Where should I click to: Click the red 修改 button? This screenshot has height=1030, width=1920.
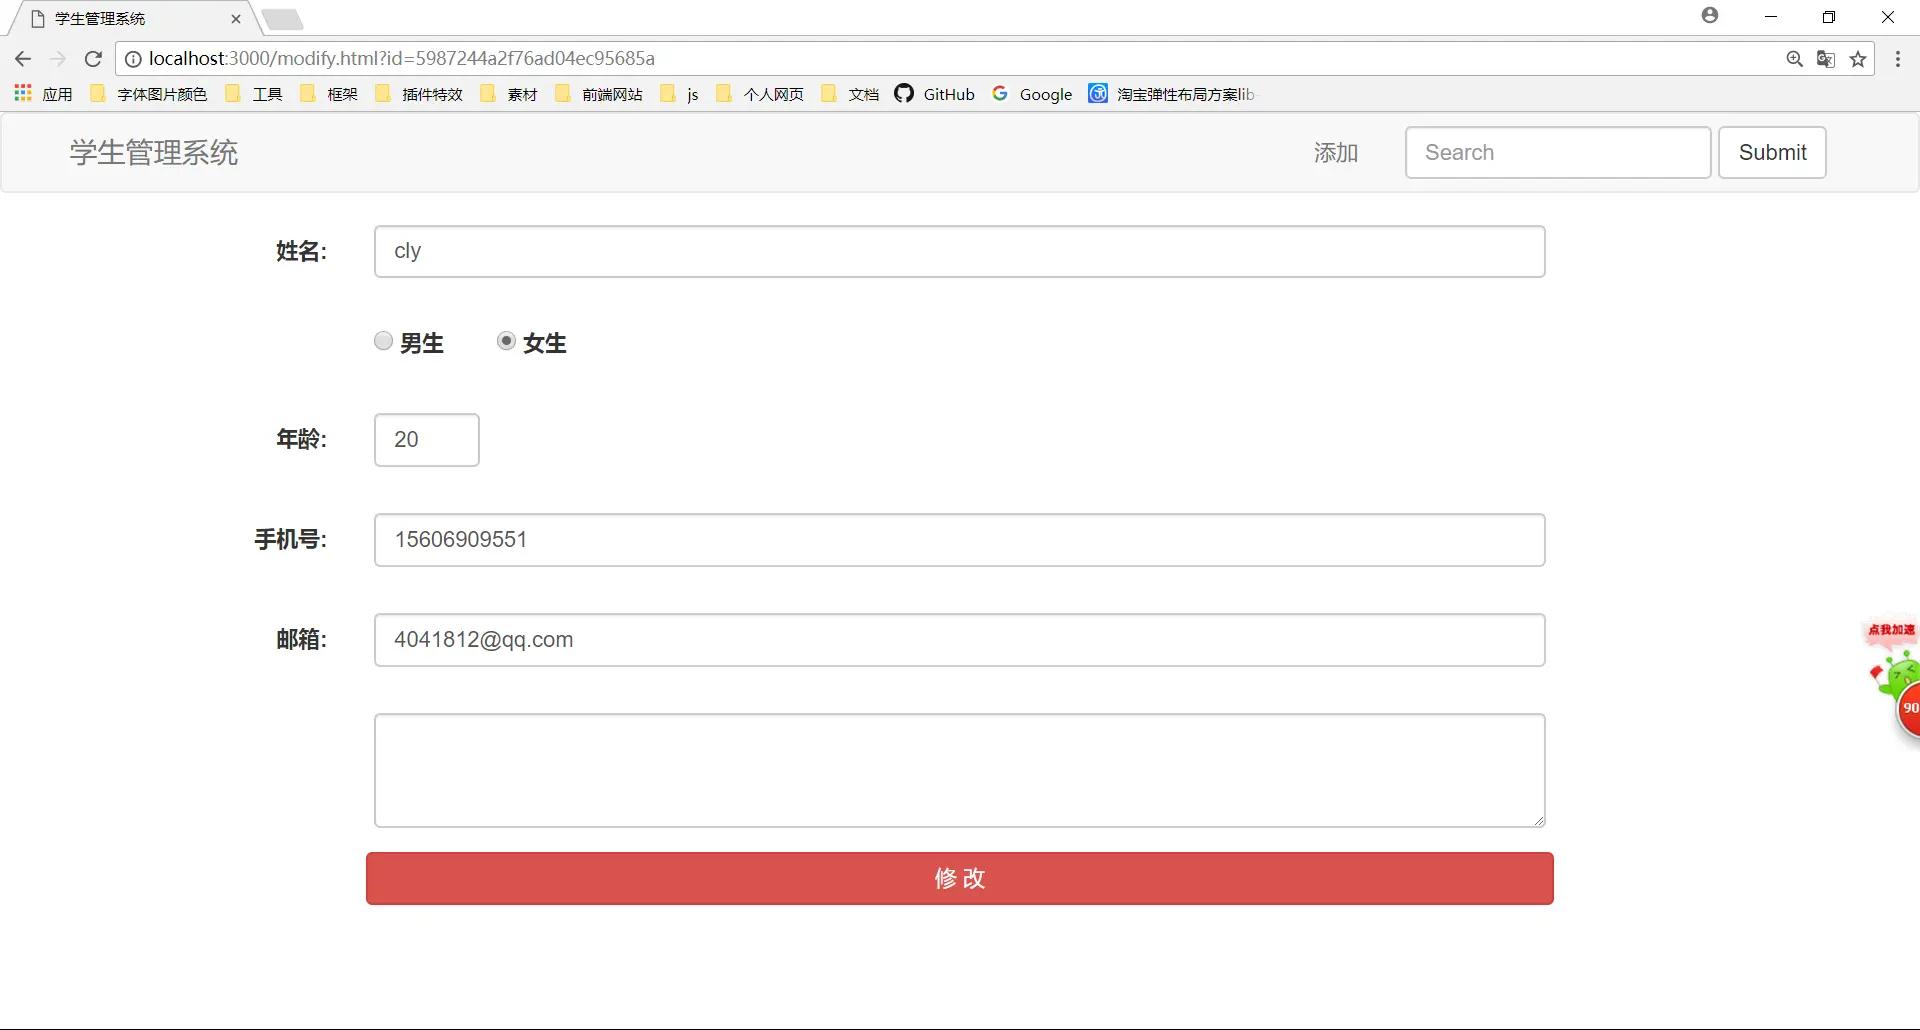tap(960, 879)
